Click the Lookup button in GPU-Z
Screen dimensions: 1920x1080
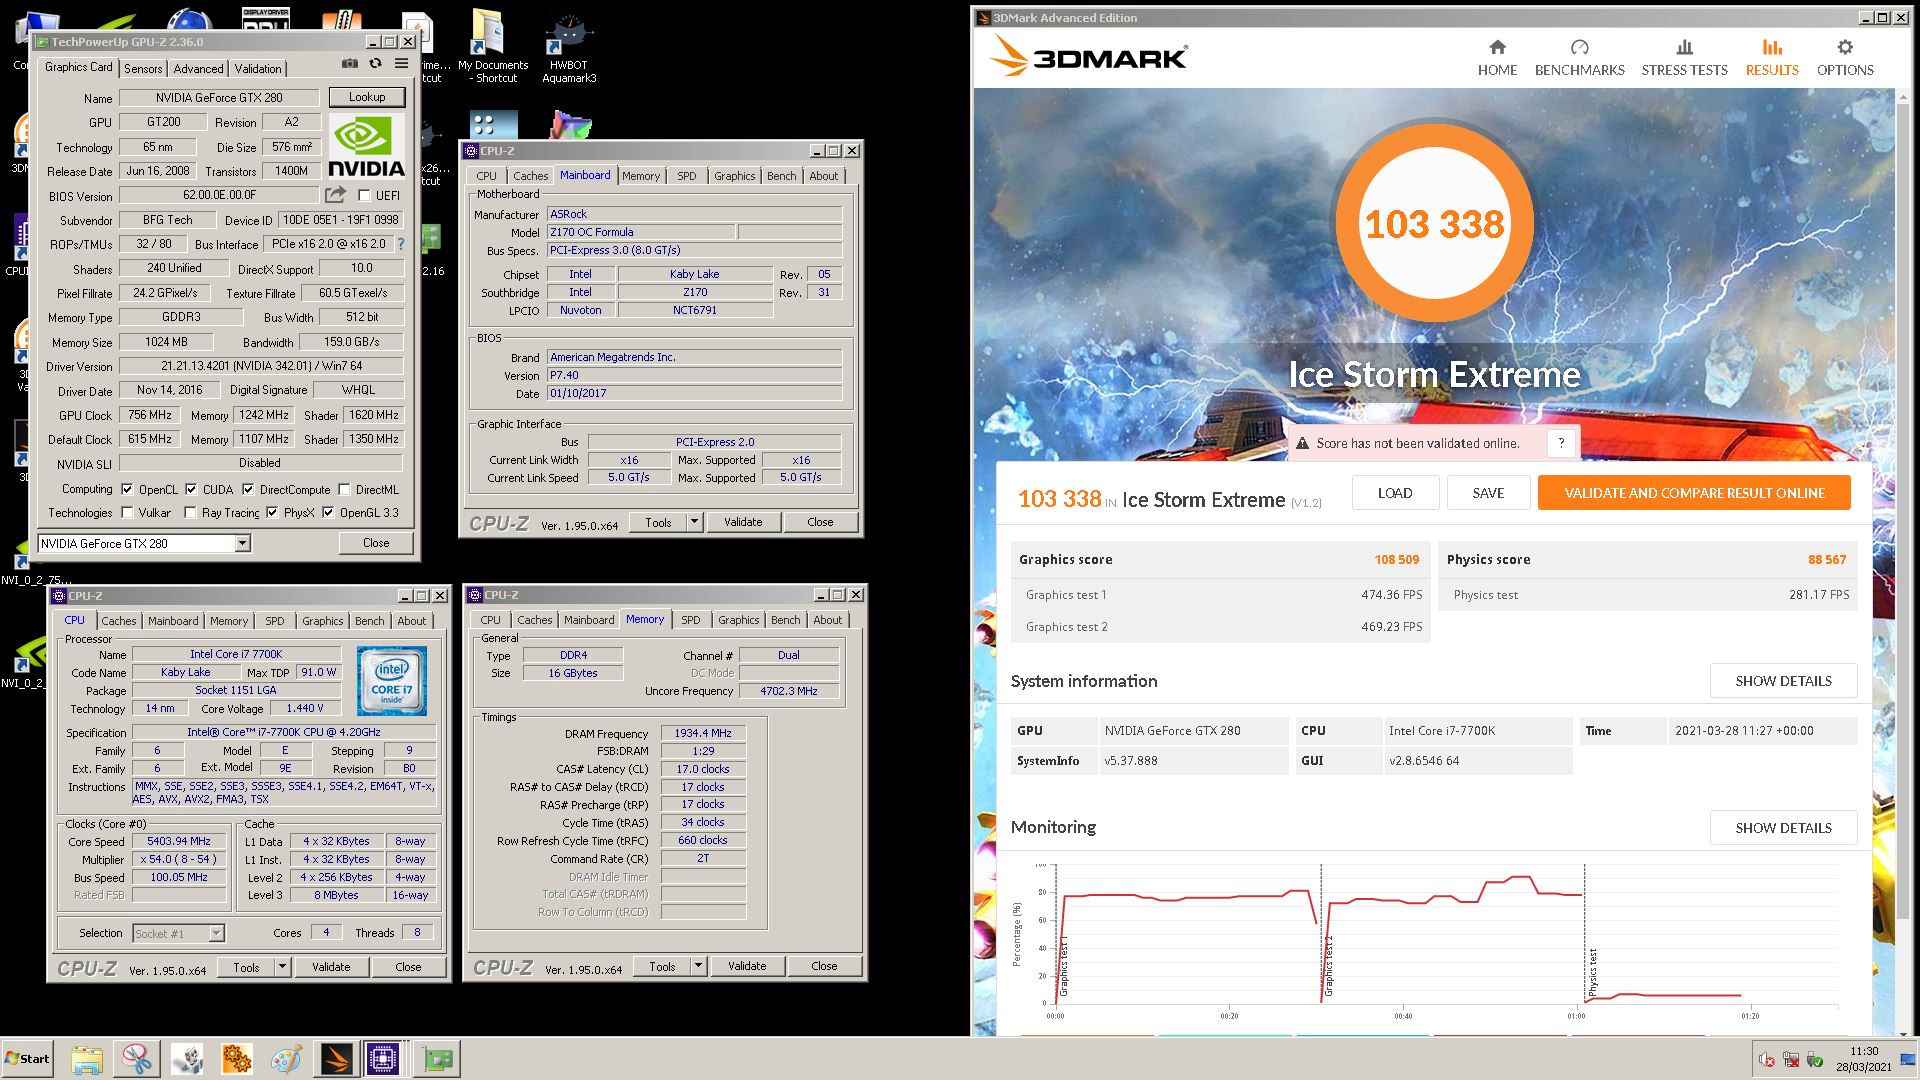tap(367, 97)
